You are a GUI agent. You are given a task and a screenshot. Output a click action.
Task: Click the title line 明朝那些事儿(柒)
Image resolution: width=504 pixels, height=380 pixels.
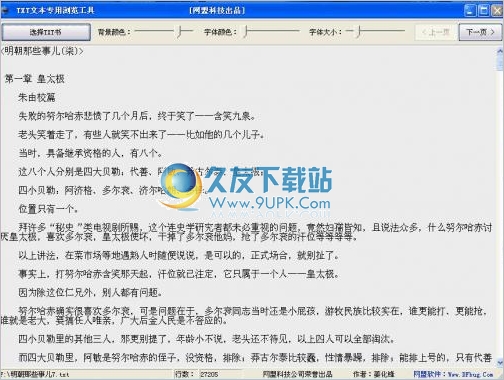[42, 51]
